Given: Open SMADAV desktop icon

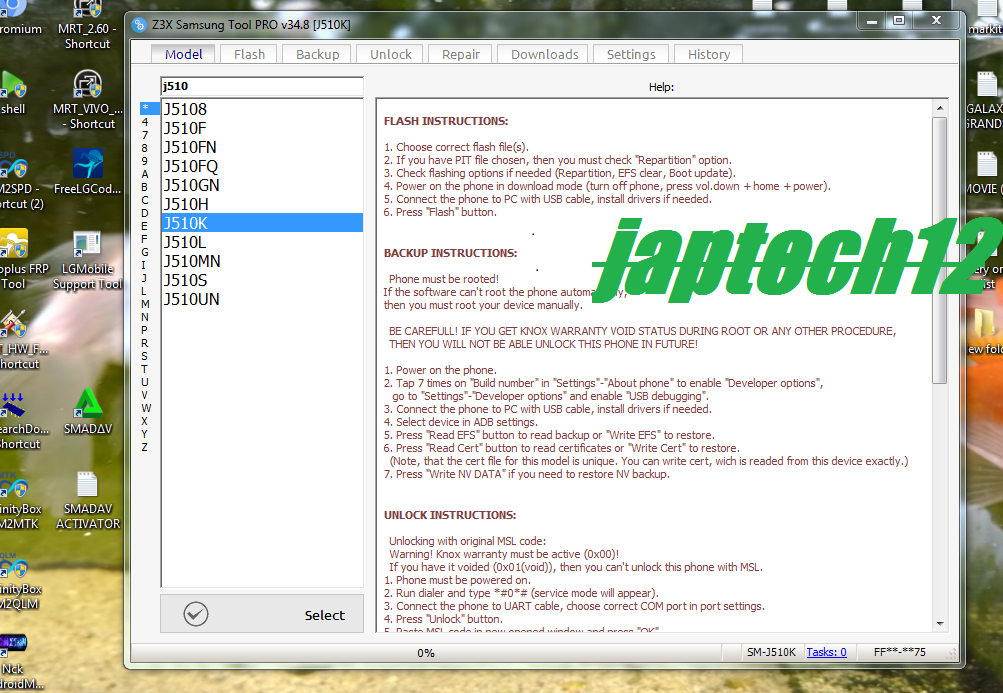Looking at the screenshot, I should point(88,412).
